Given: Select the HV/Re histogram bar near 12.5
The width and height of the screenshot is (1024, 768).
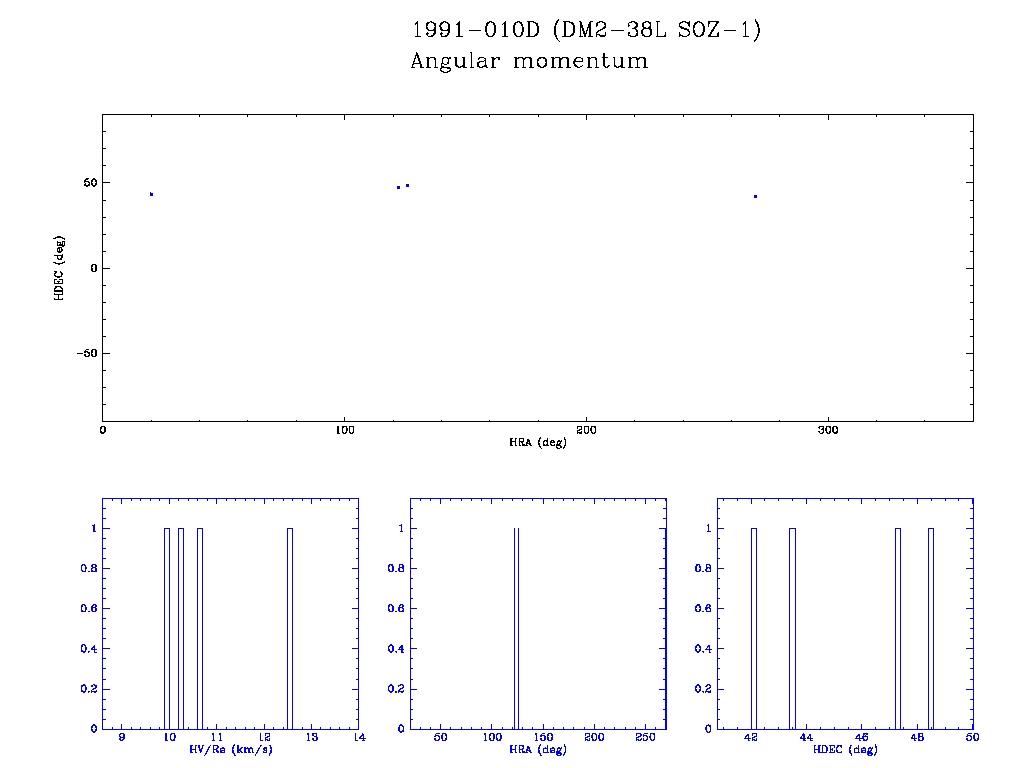Looking at the screenshot, I should click(x=289, y=628).
